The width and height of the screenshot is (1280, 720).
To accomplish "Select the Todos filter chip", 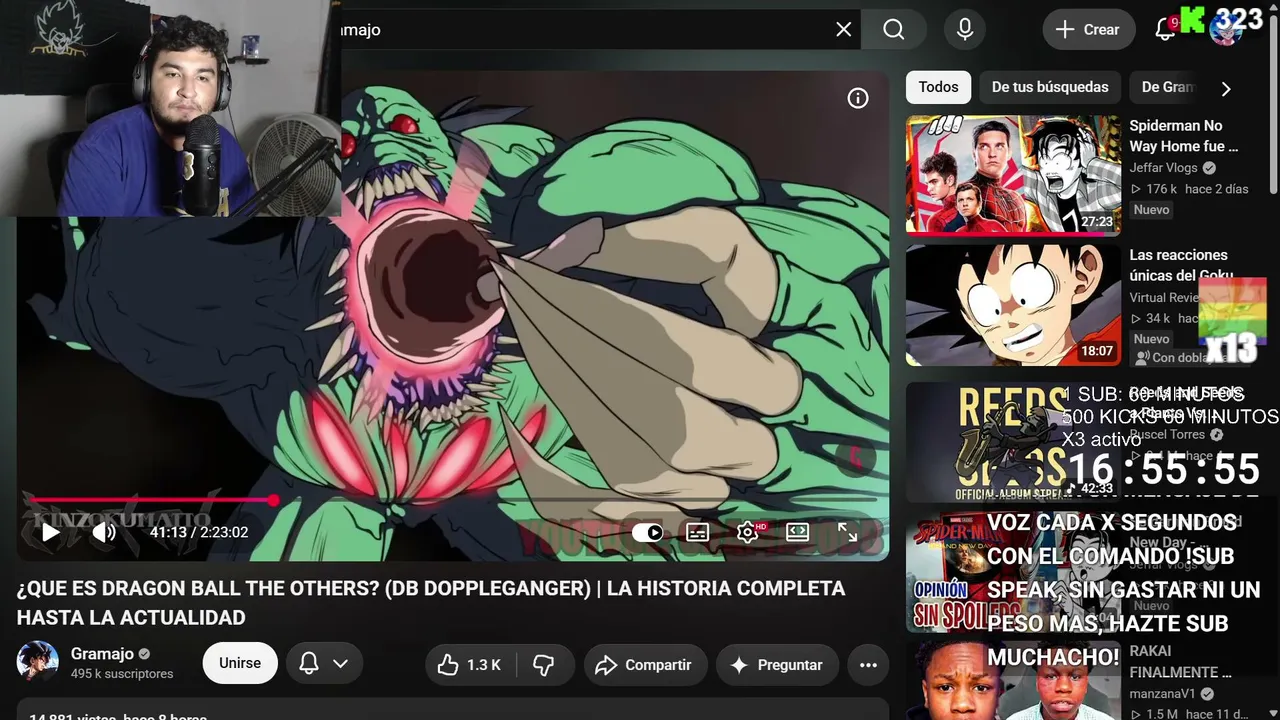I will click(938, 87).
